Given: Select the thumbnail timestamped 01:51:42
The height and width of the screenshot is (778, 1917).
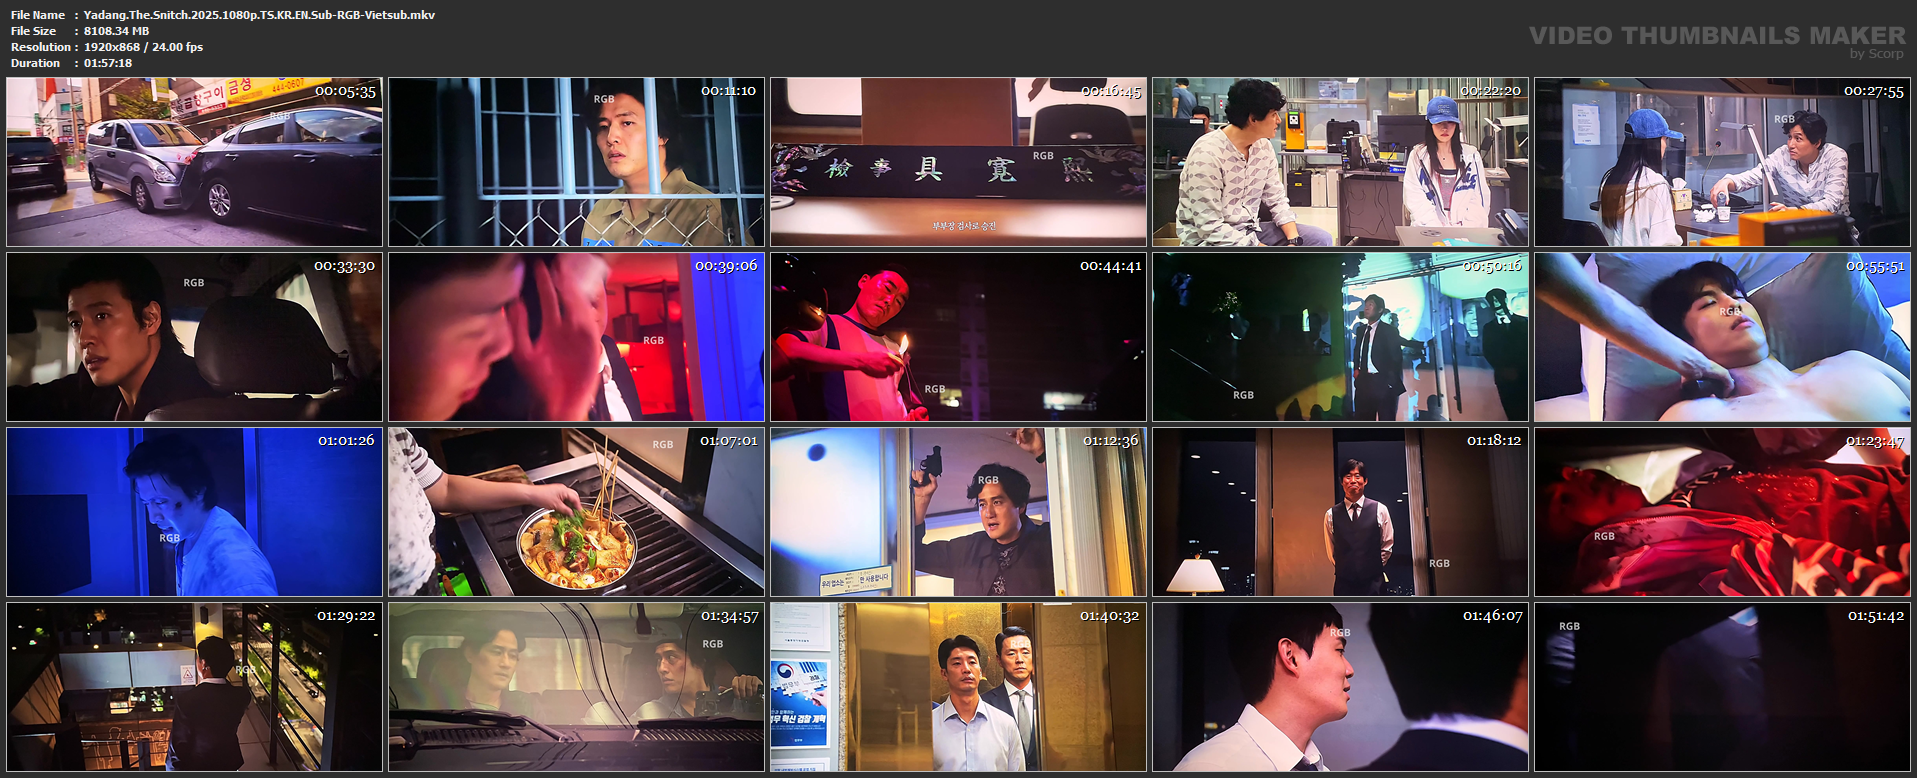Looking at the screenshot, I should click(1722, 687).
